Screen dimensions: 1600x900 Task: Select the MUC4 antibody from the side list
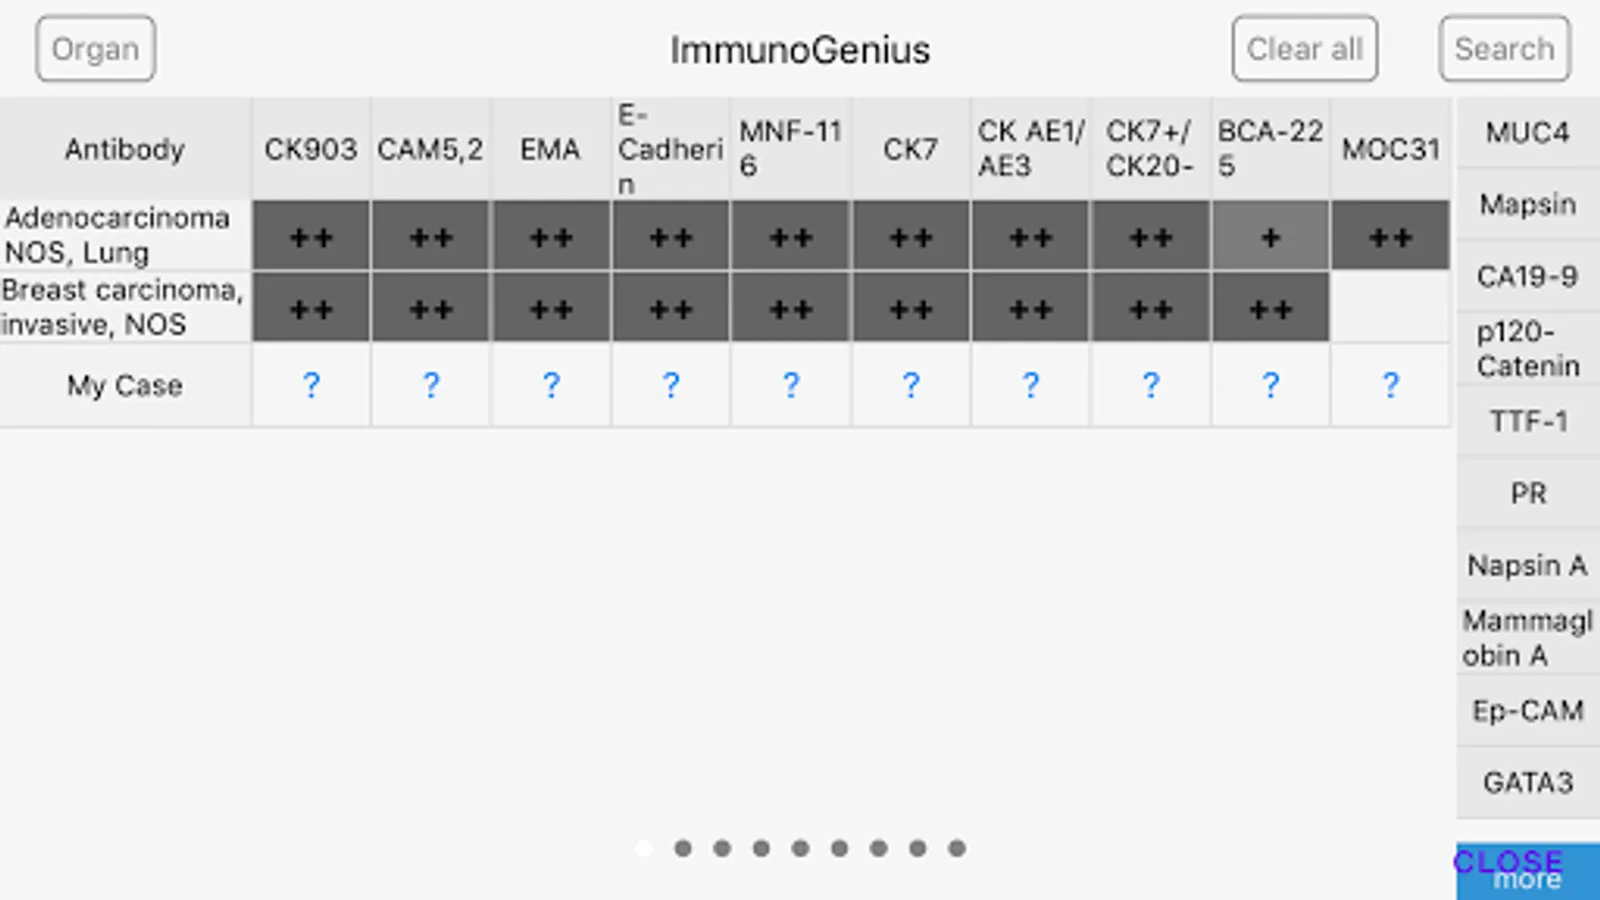click(1527, 132)
